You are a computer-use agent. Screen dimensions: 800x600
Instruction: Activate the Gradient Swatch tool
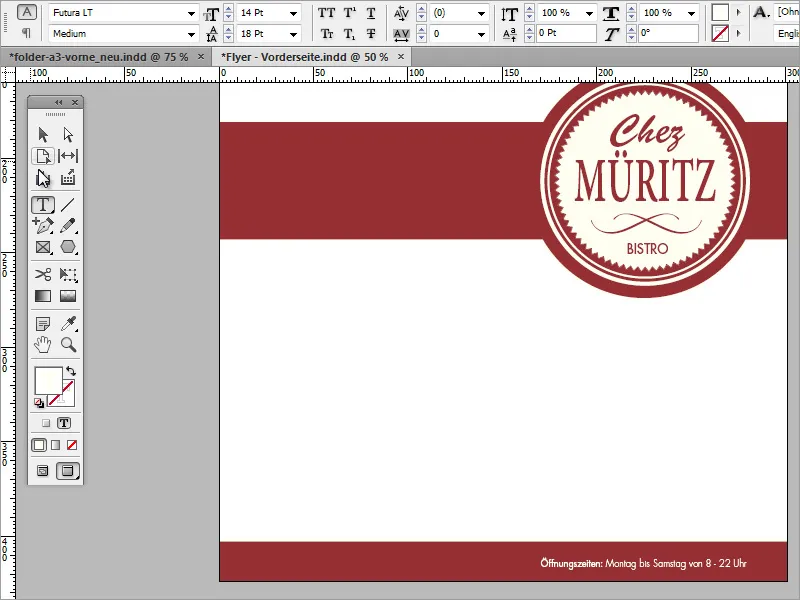43,296
